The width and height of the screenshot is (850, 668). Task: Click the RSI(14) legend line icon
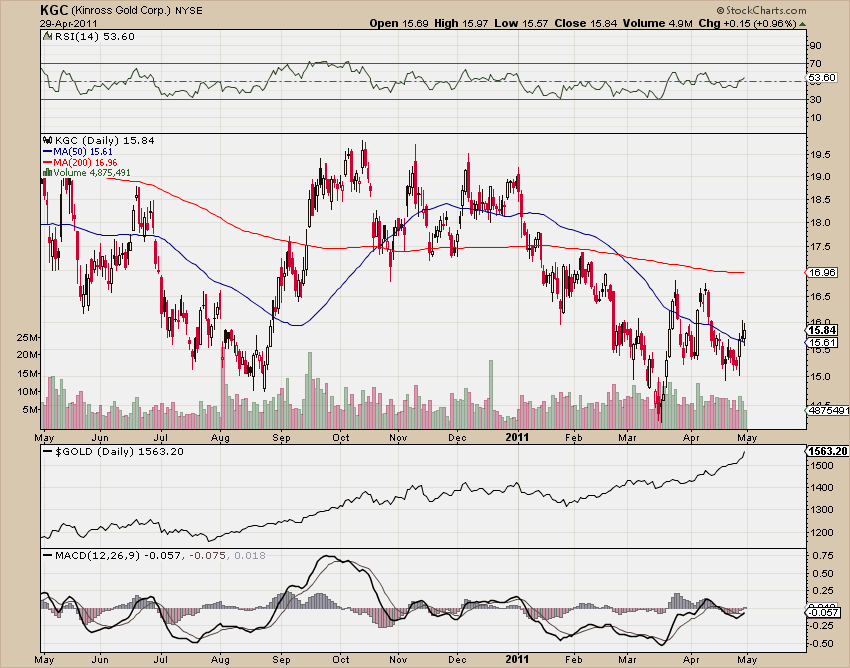tap(48, 36)
